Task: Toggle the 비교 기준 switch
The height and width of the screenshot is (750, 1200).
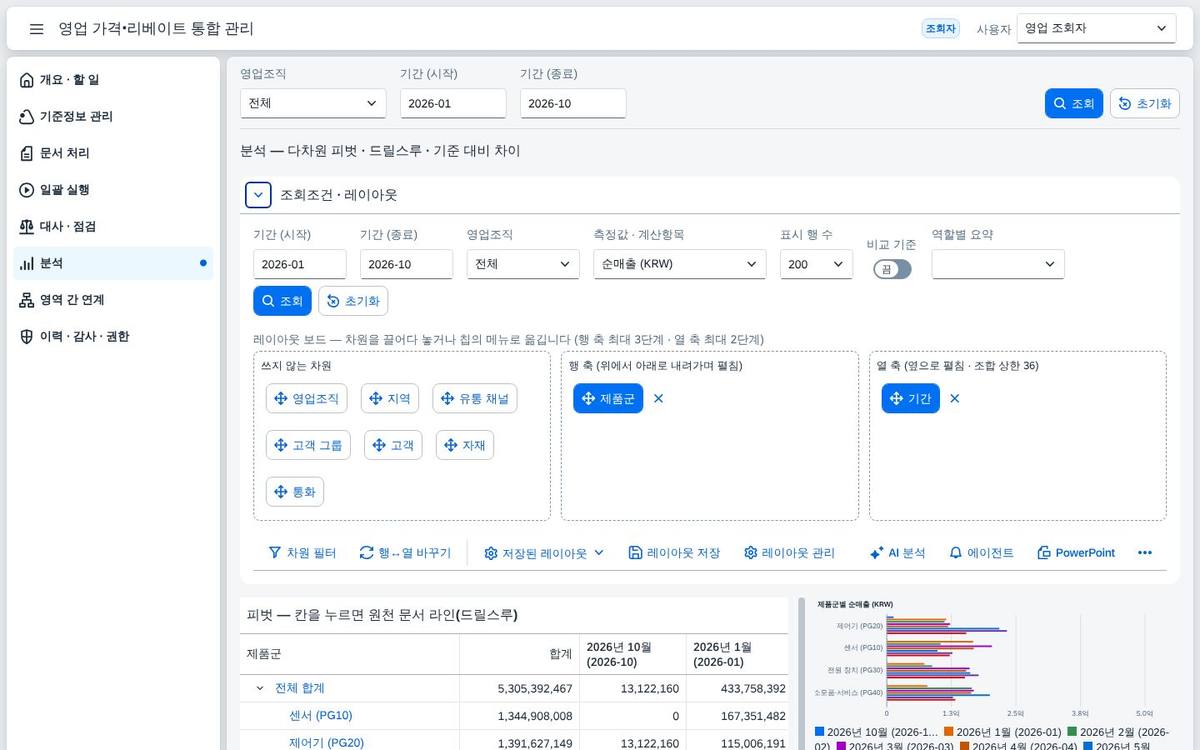Action: pos(892,269)
